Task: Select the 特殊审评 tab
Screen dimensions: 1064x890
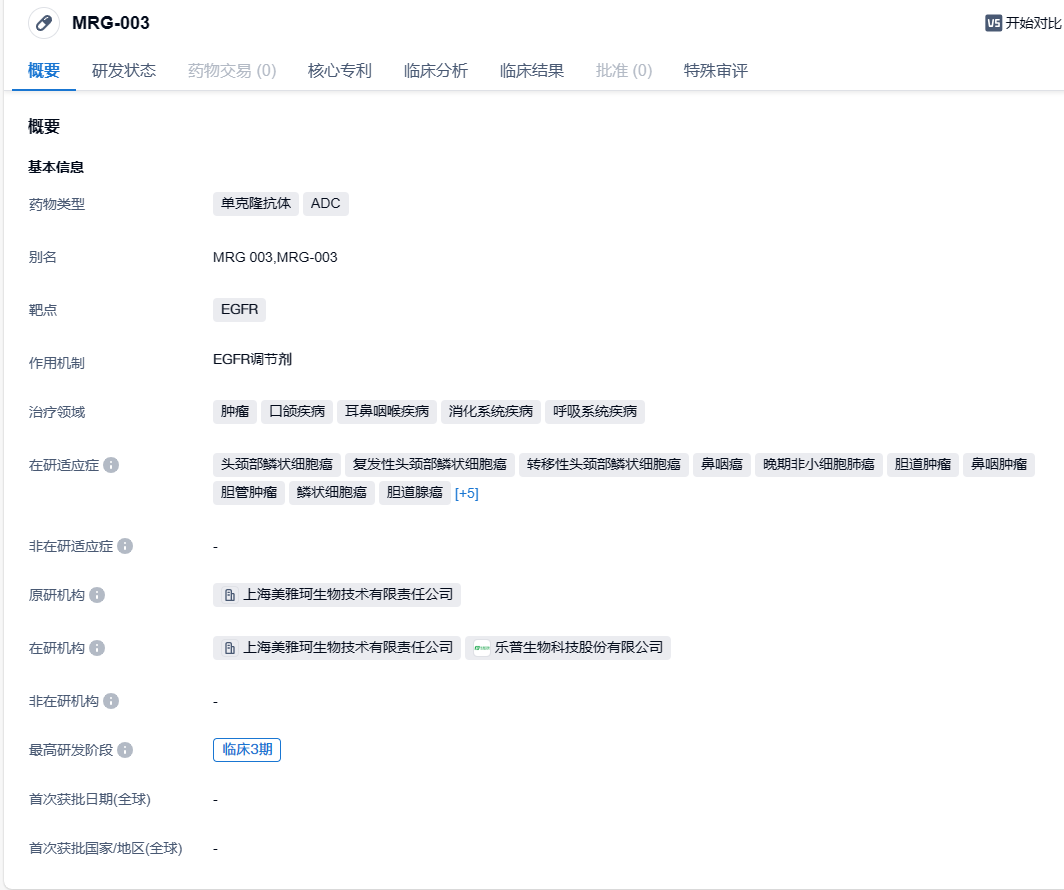Action: [x=716, y=71]
